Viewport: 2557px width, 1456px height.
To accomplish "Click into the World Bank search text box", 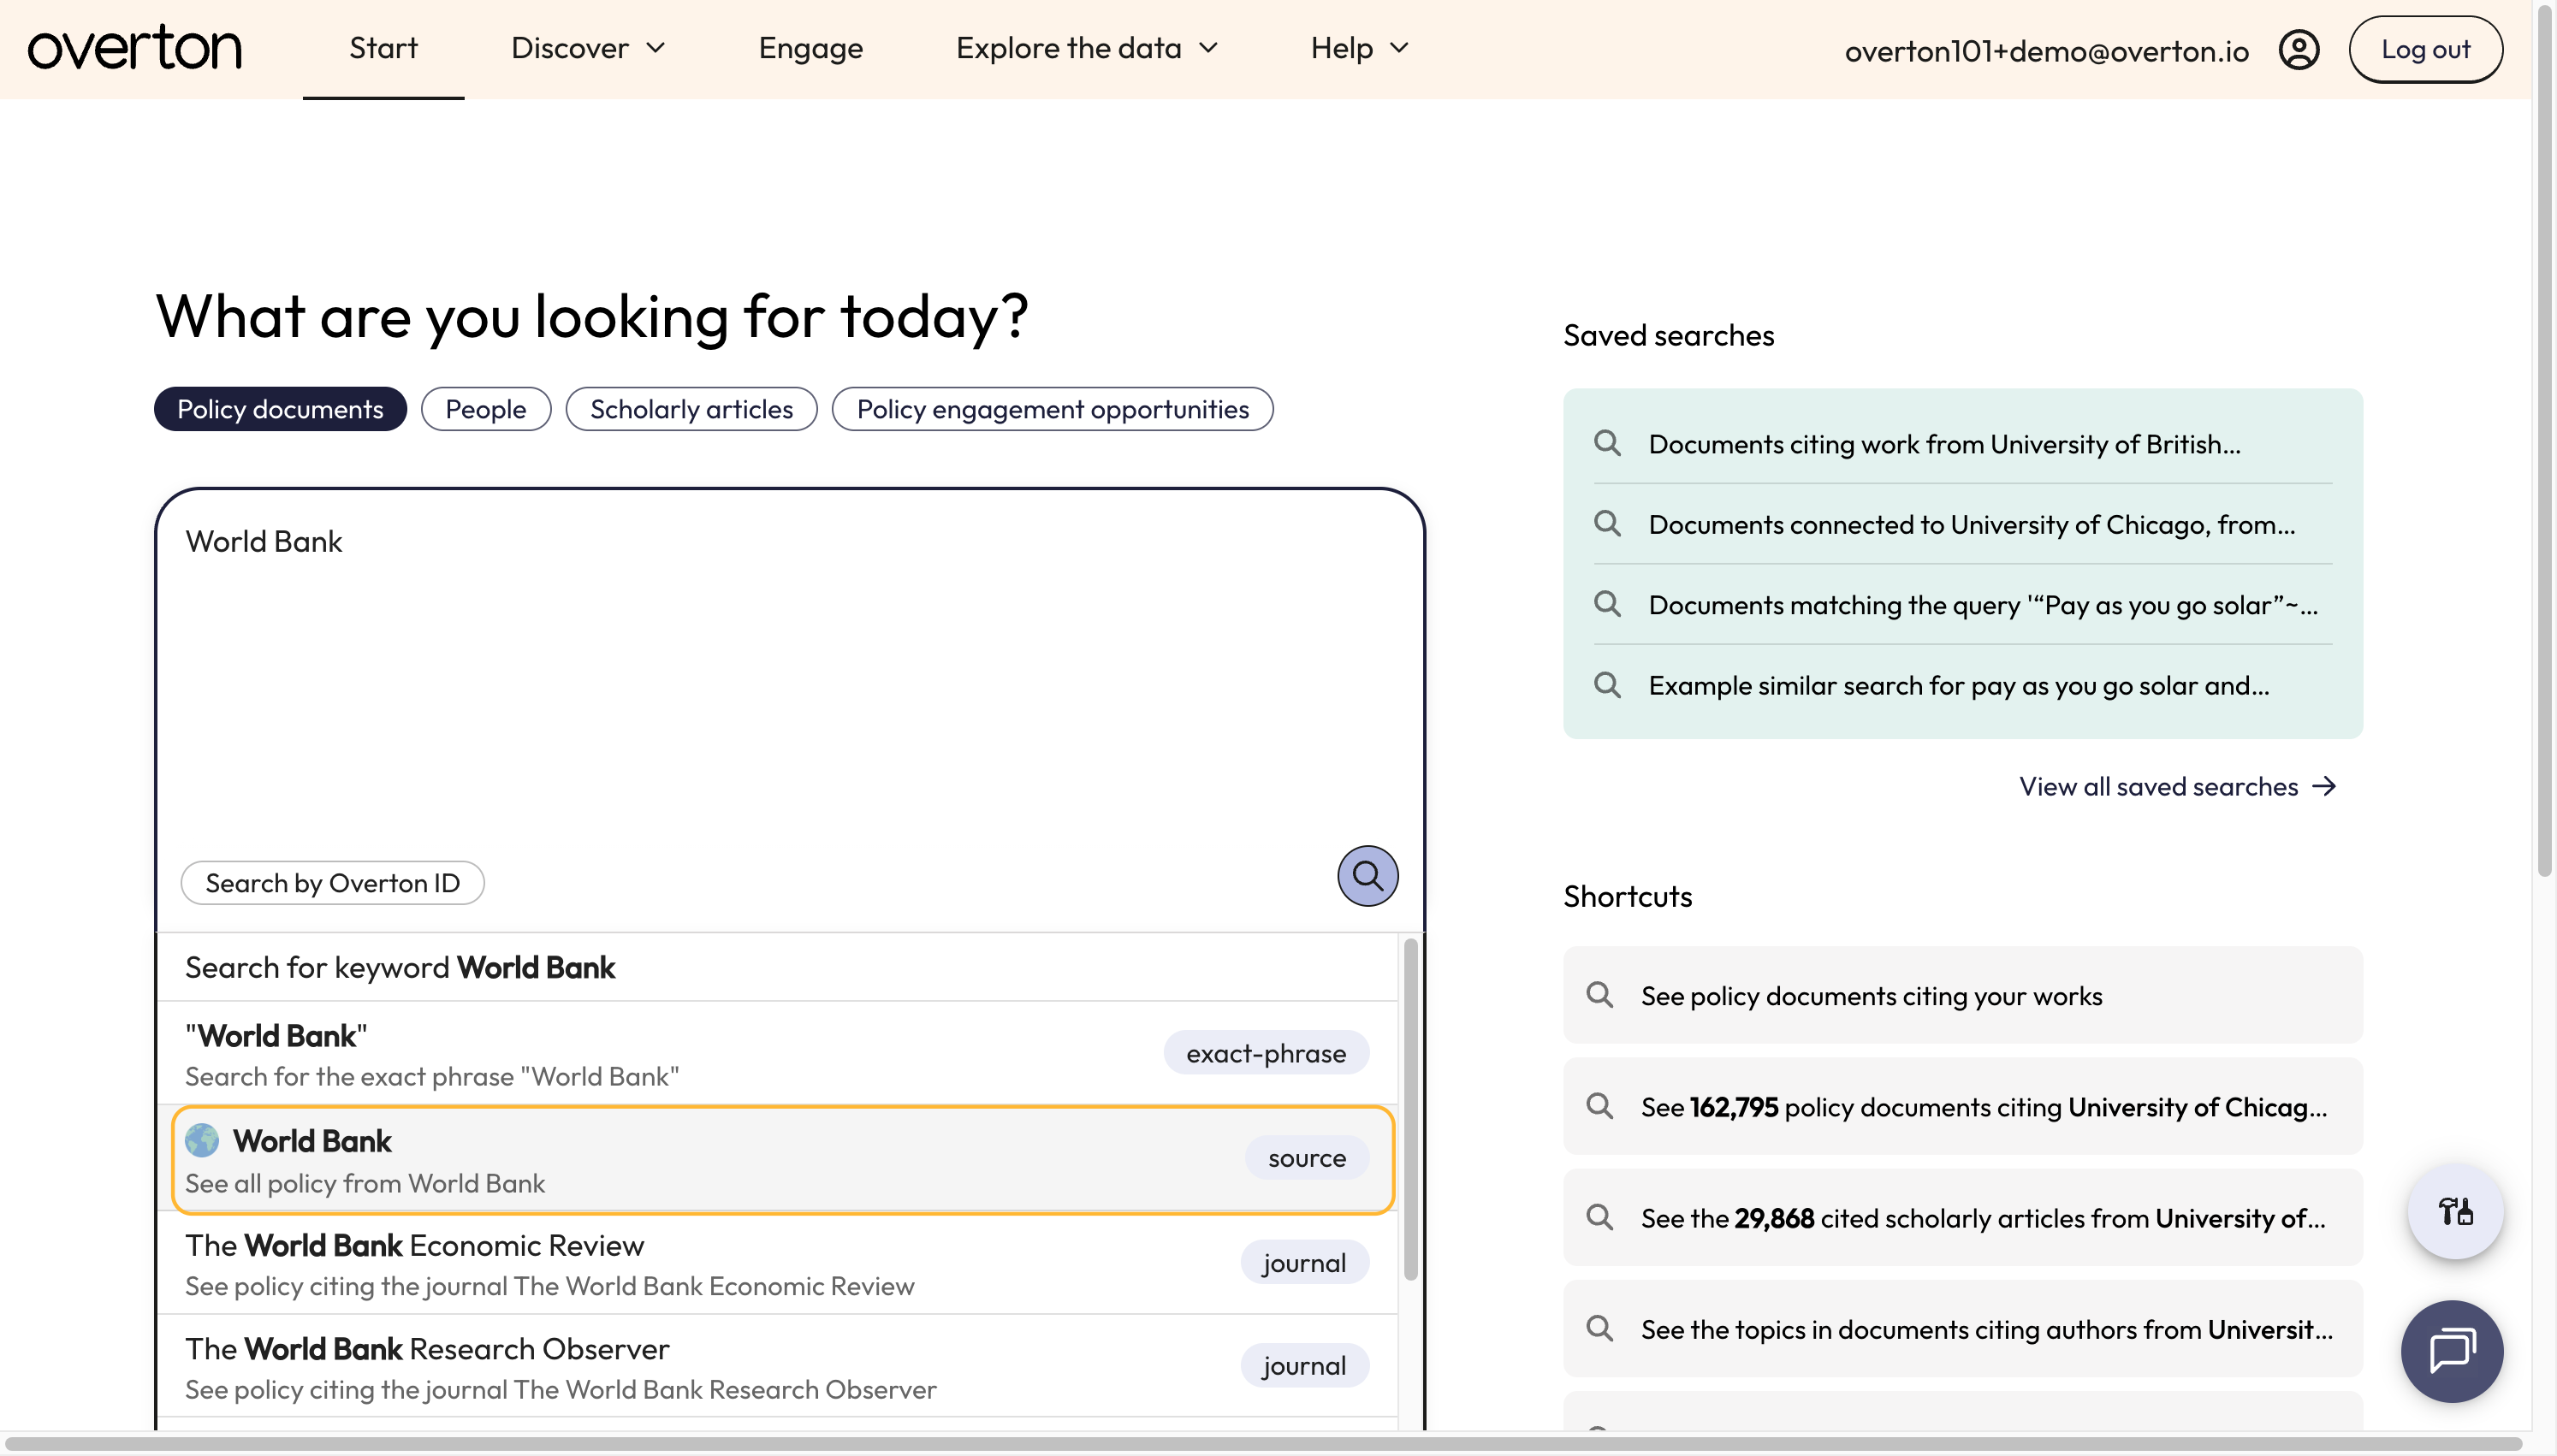I will tap(789, 680).
